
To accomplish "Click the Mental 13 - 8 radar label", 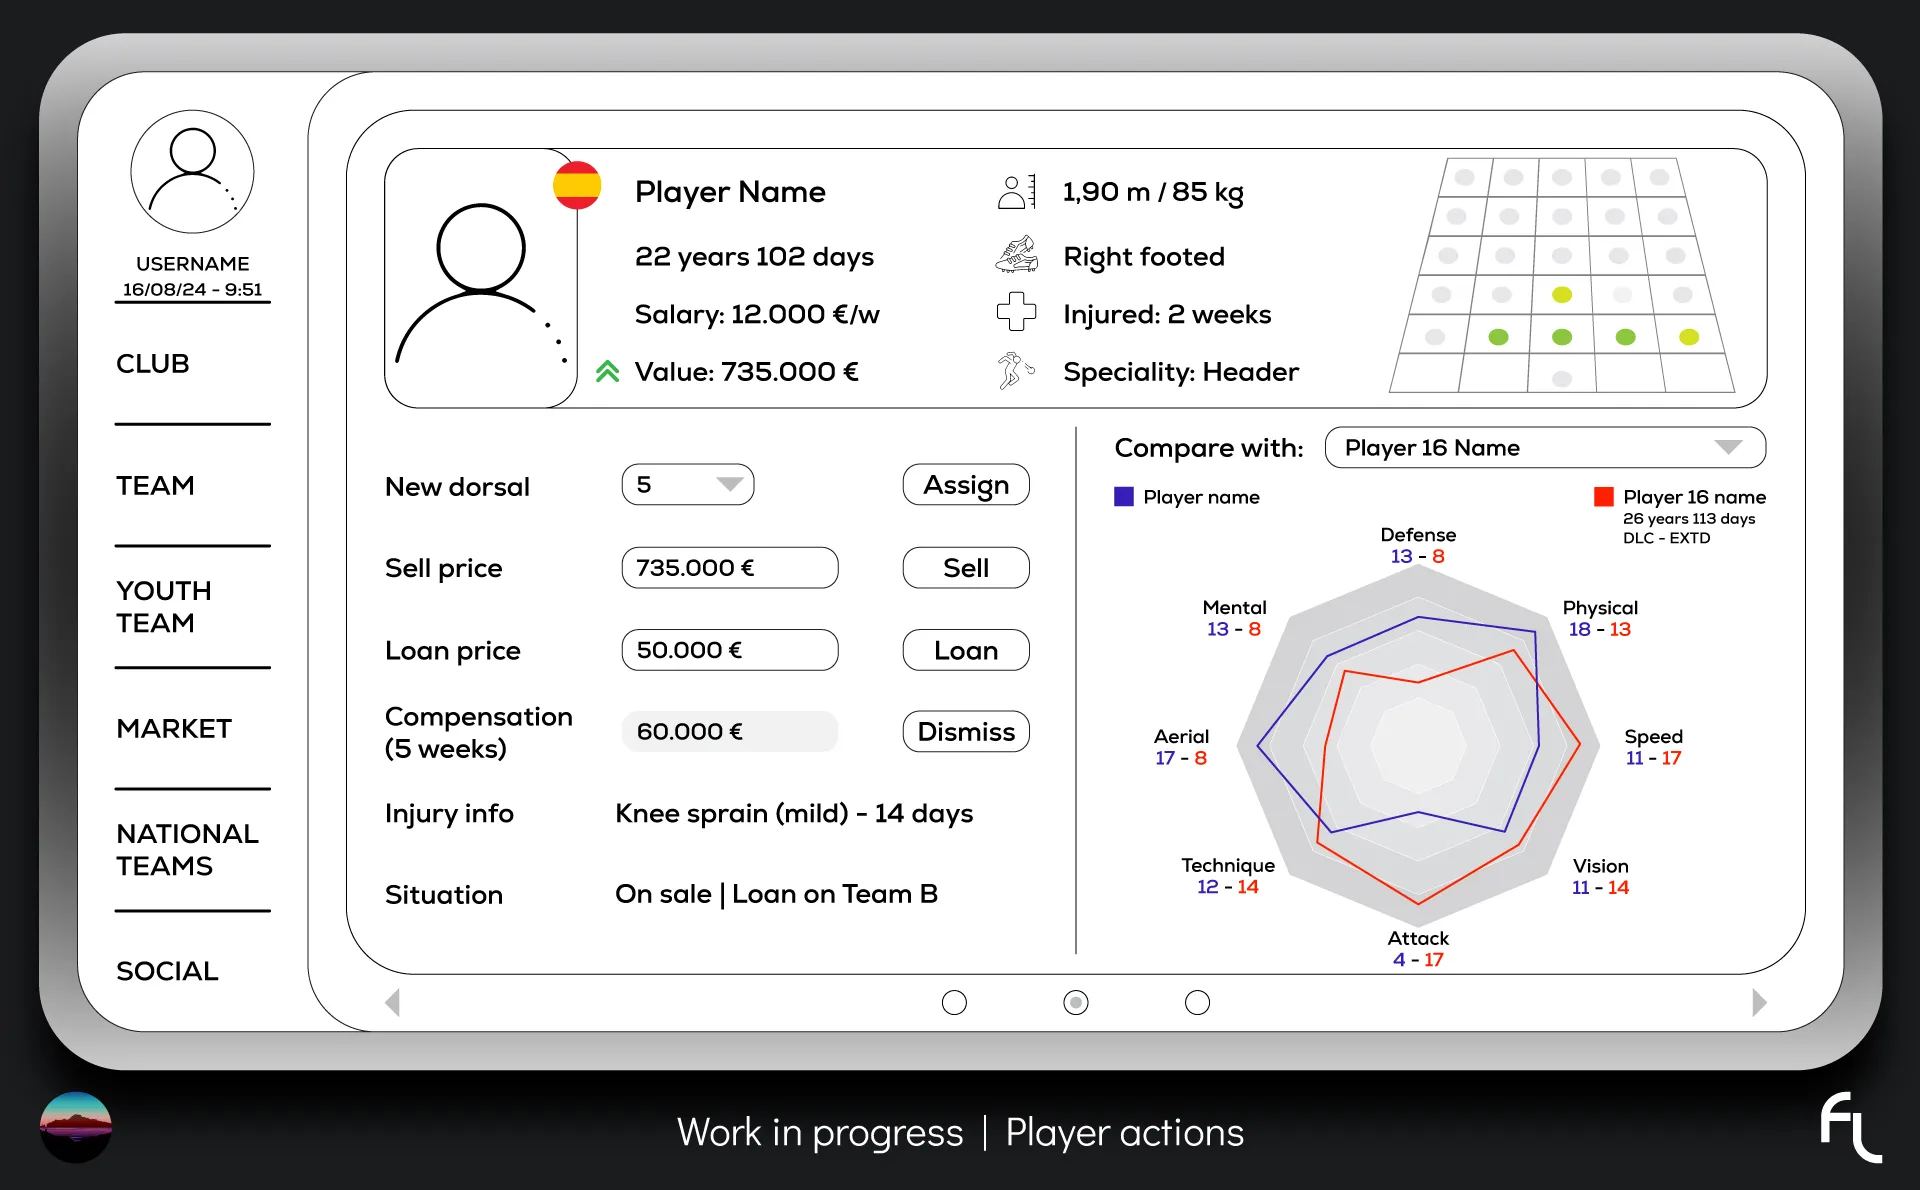I will 1234,618.
